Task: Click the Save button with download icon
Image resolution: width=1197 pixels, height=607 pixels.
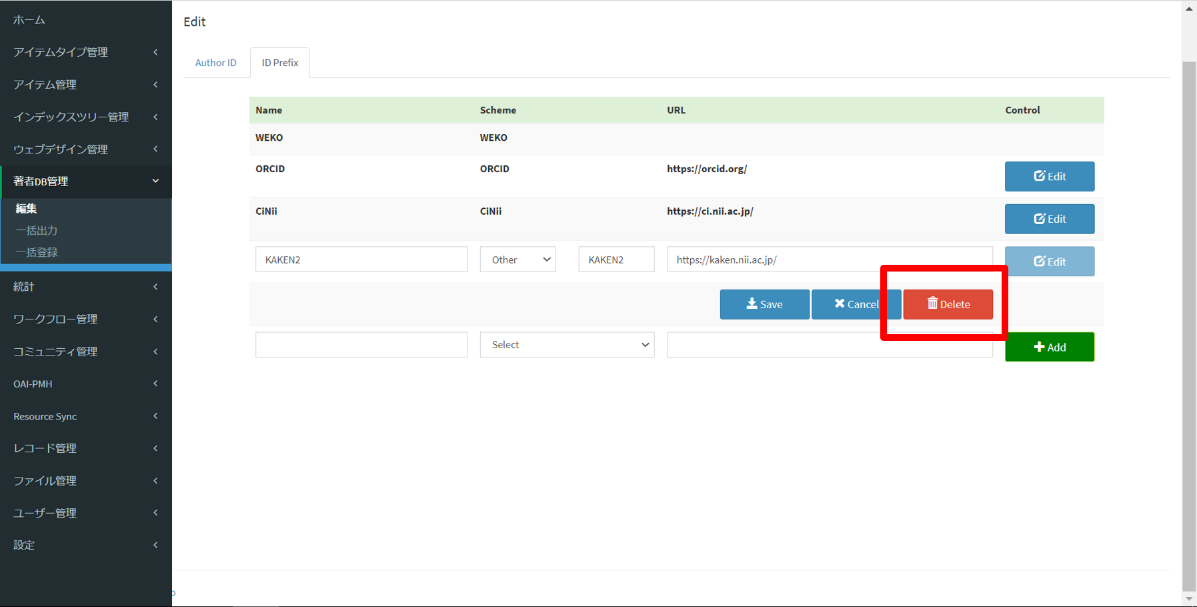Action: pos(764,304)
